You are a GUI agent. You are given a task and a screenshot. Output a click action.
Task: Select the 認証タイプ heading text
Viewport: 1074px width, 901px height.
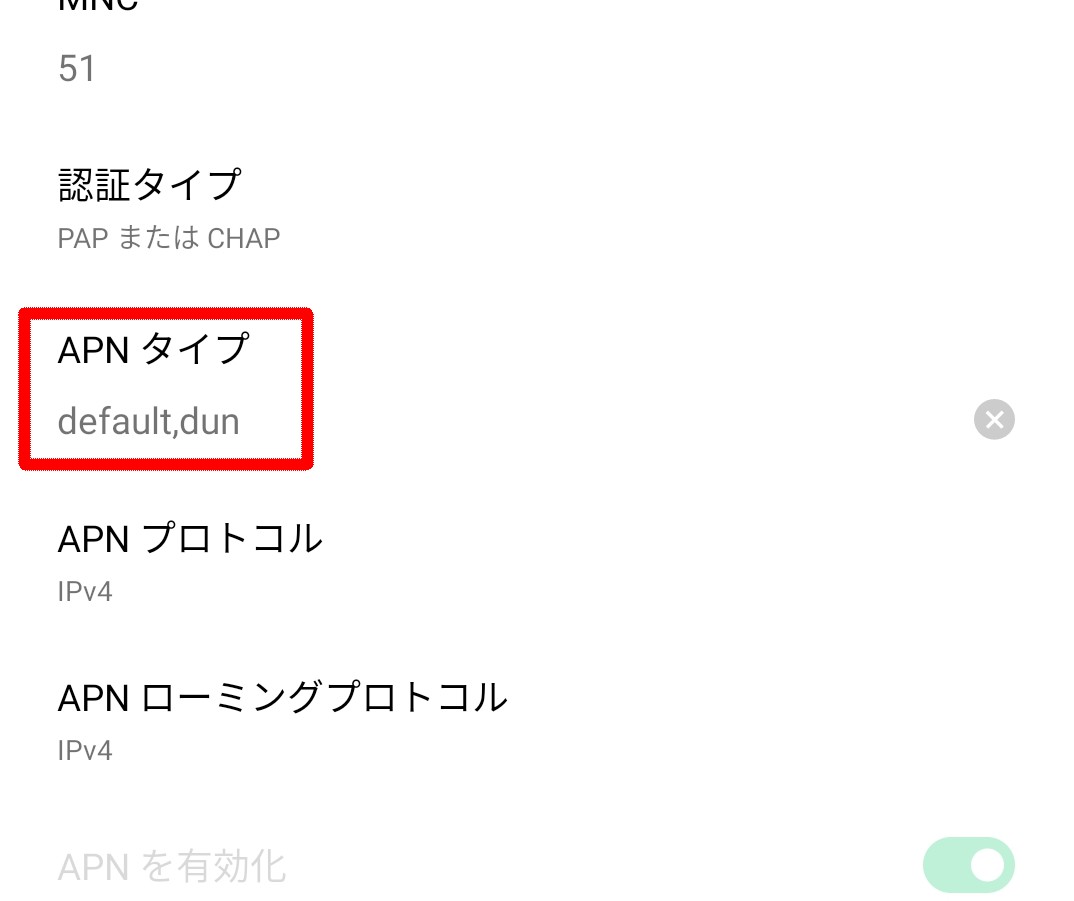point(149,185)
